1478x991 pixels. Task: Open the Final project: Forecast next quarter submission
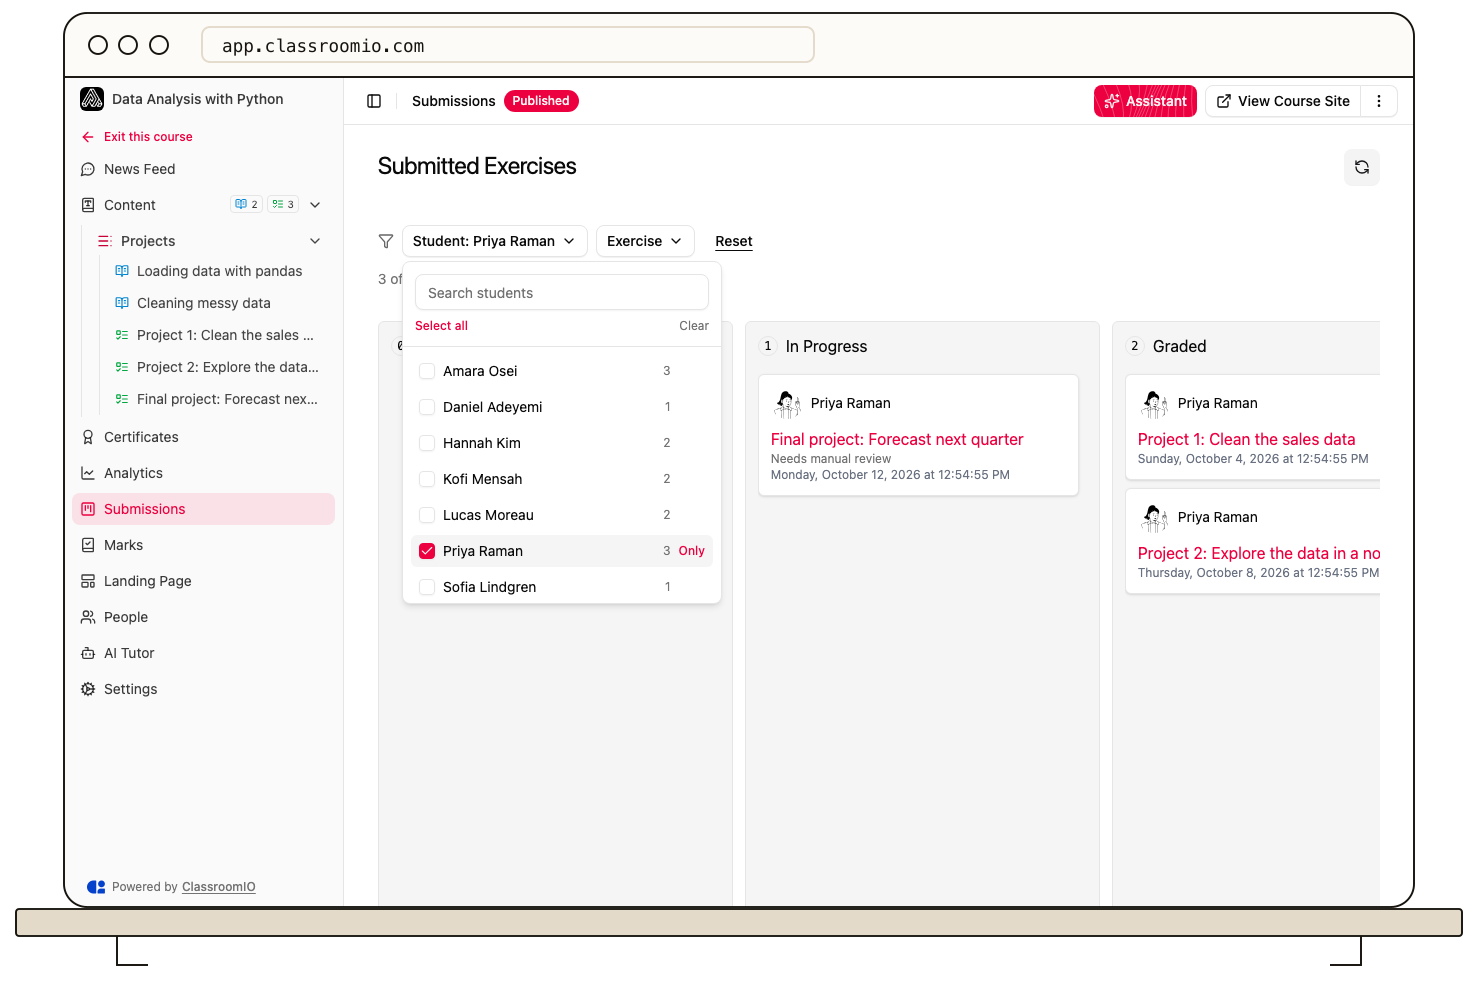click(x=897, y=439)
